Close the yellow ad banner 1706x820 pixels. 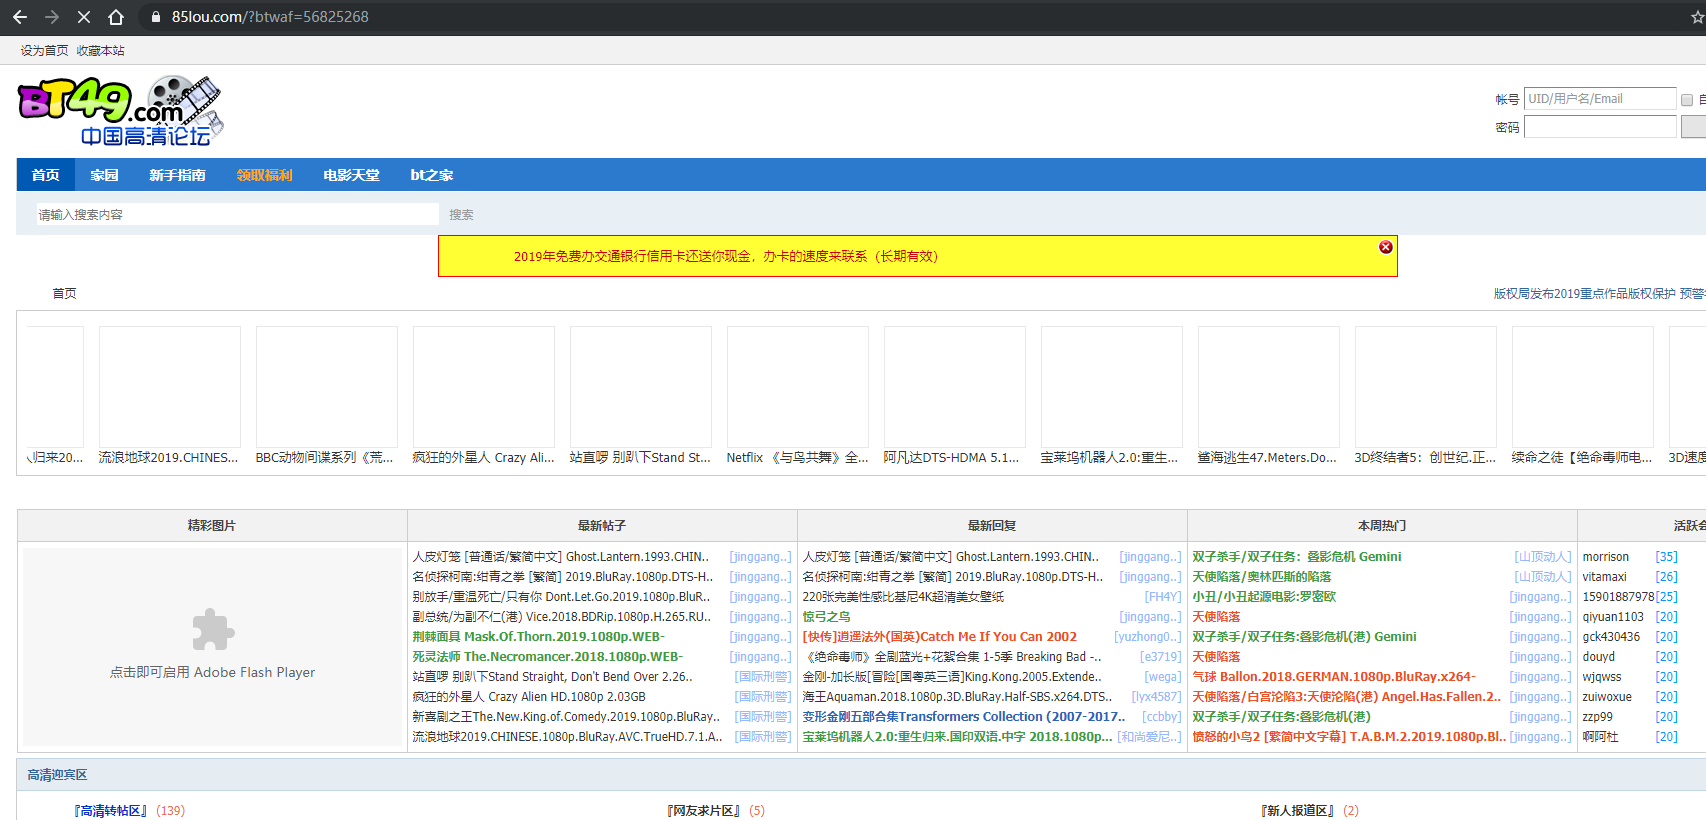tap(1385, 247)
